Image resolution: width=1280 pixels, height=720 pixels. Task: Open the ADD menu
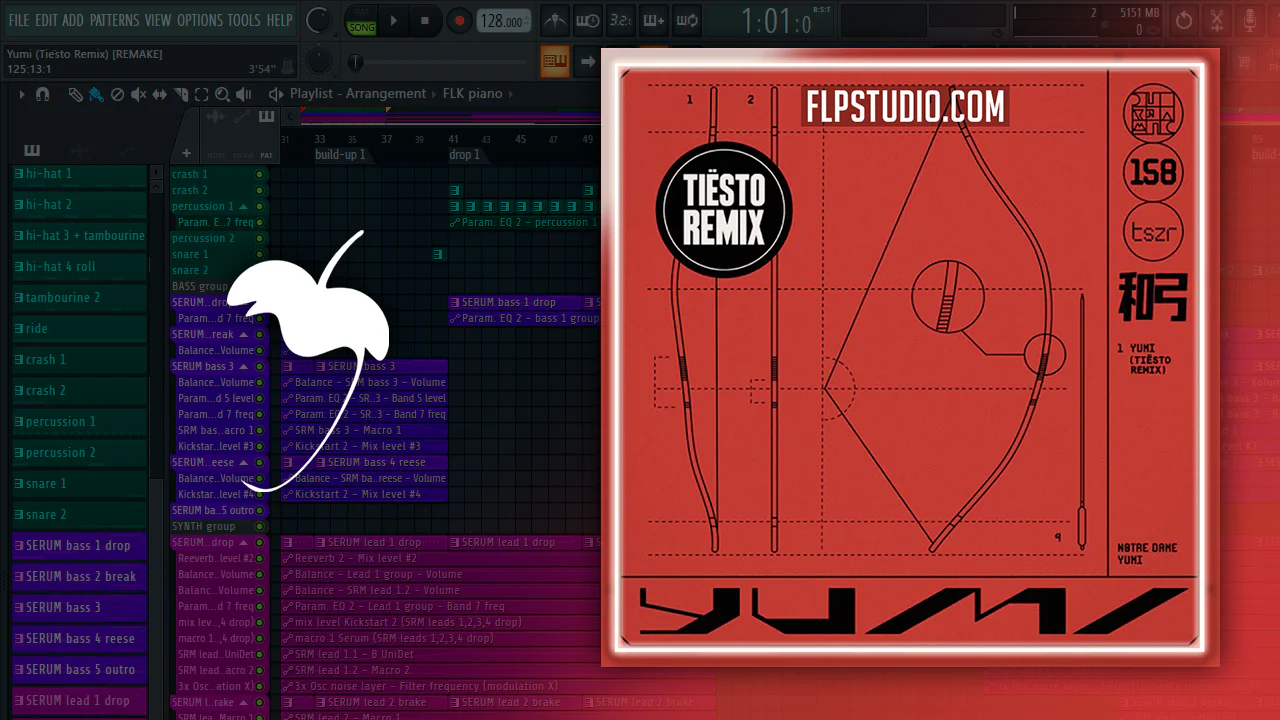(x=73, y=20)
